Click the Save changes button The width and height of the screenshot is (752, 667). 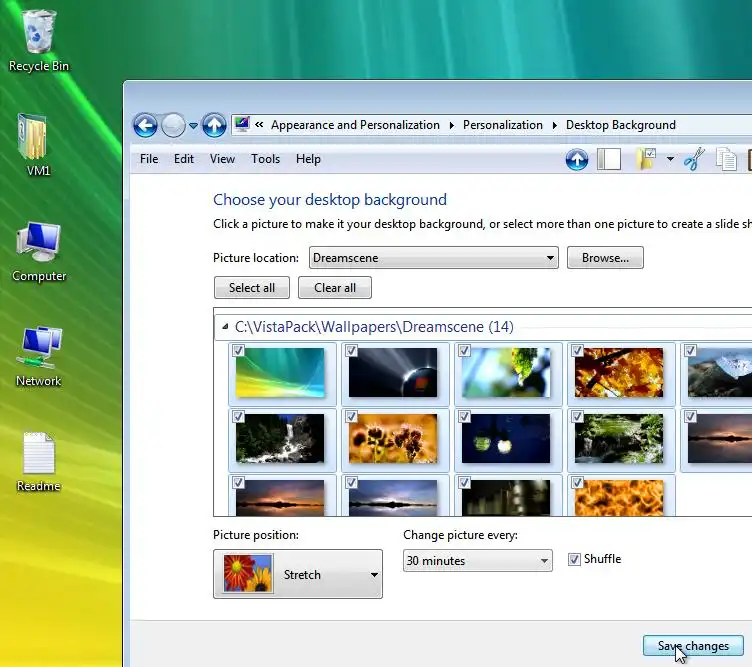click(x=693, y=646)
